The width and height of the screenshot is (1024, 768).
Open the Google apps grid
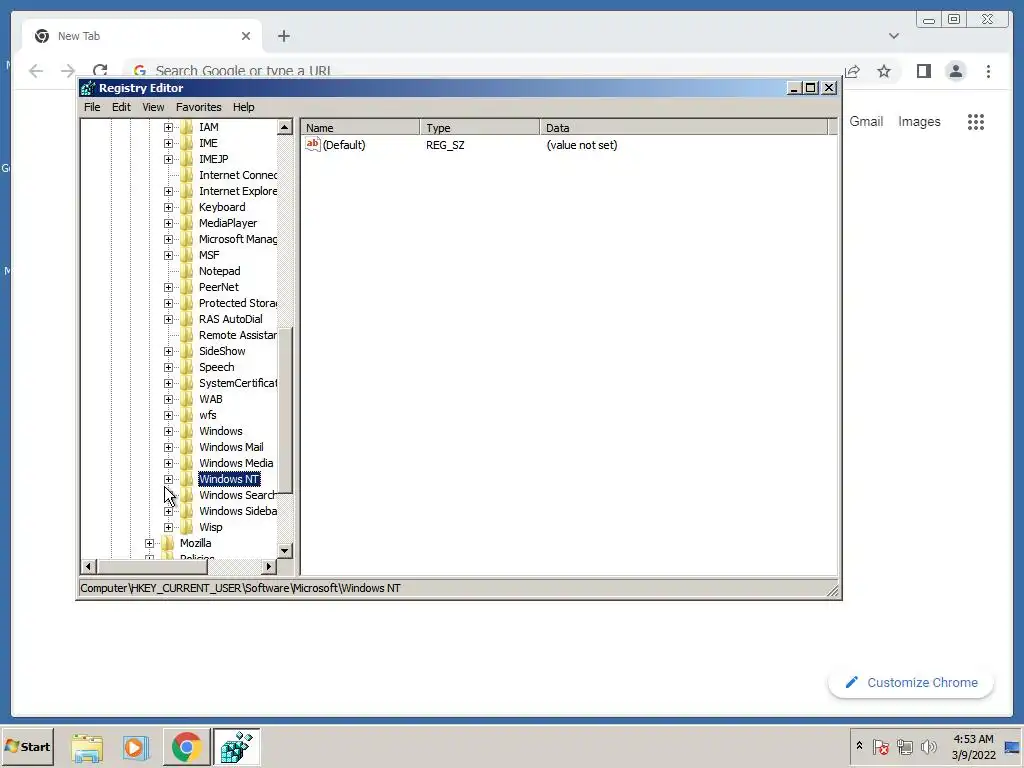click(x=976, y=122)
